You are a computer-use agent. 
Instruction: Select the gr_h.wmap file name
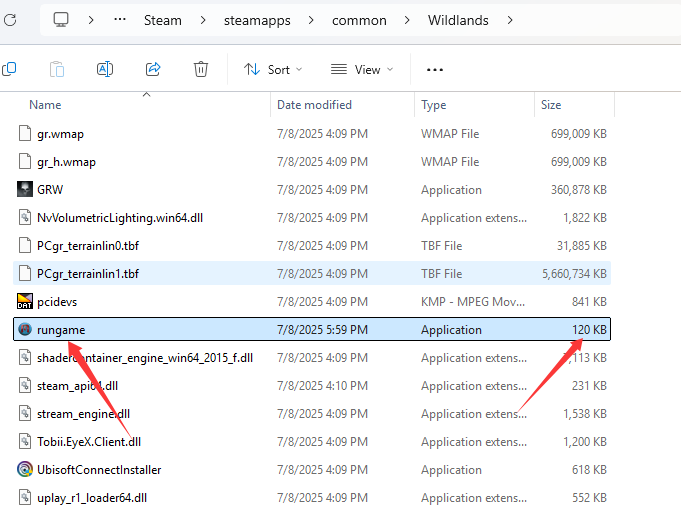(x=66, y=162)
